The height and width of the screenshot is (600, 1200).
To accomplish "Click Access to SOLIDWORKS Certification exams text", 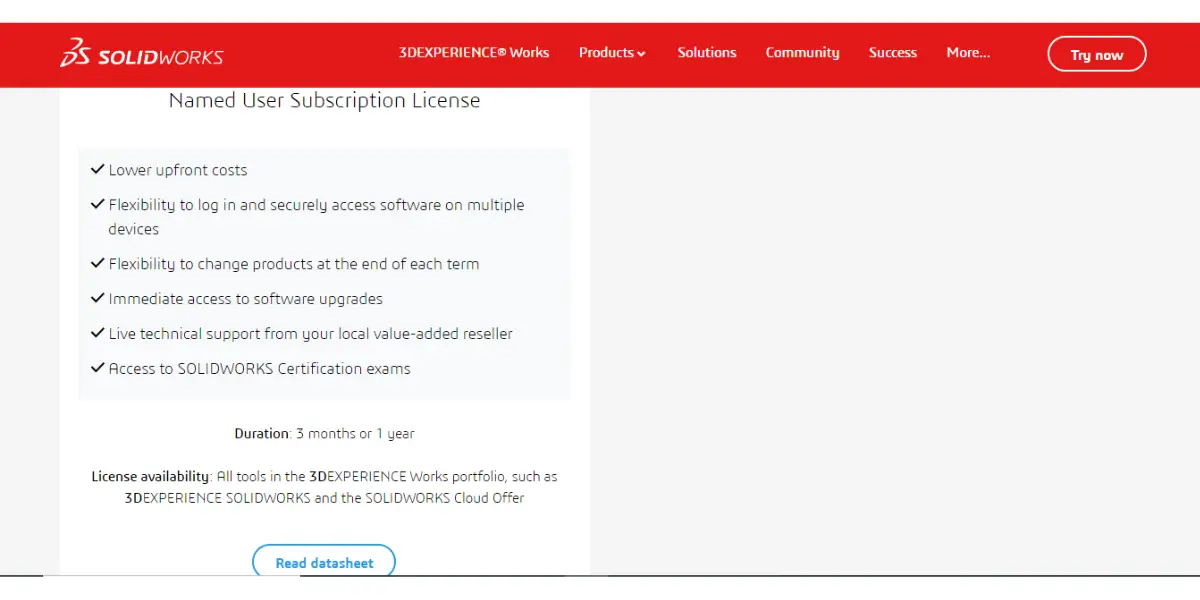I will [x=260, y=369].
